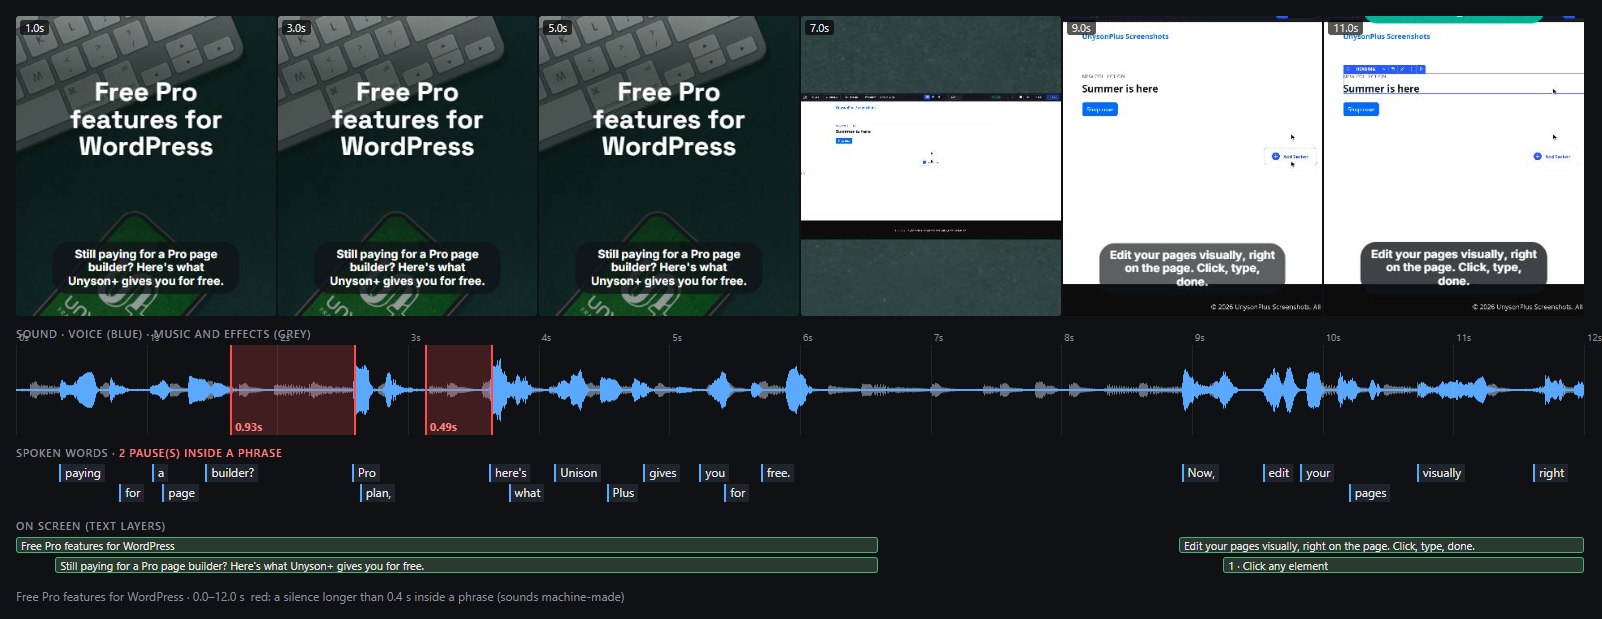Click the 6s tick on waveform ruler

[x=807, y=338]
